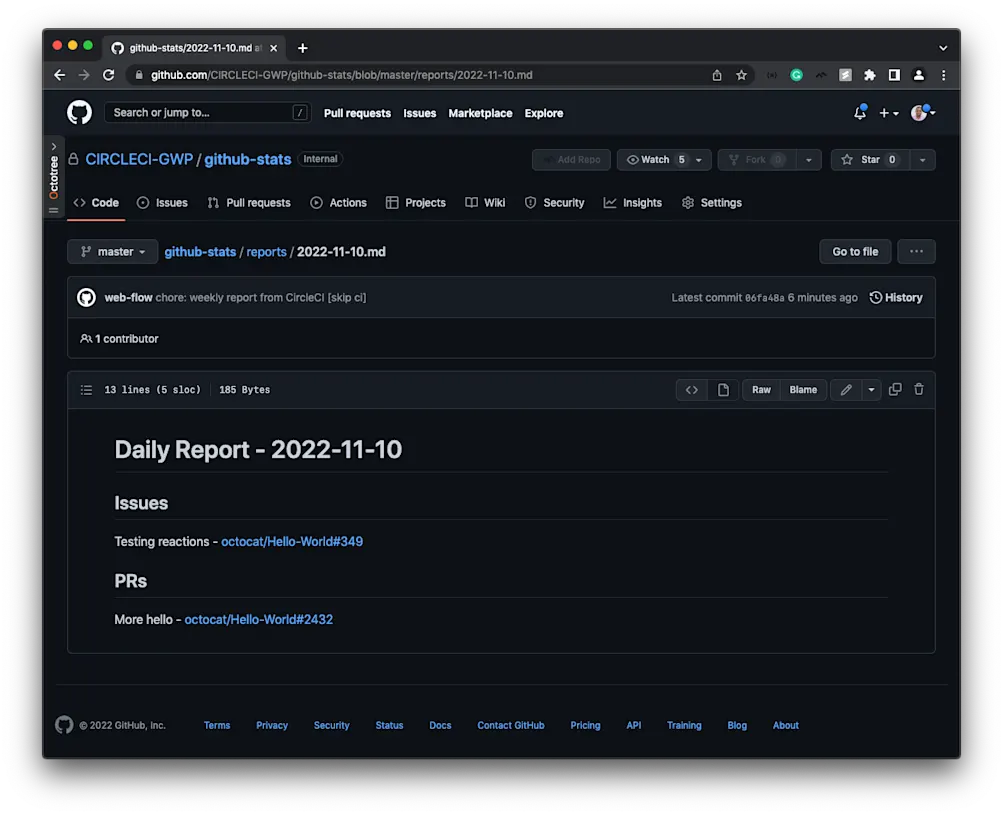Image resolution: width=1003 pixels, height=815 pixels.
Task: Close the github-stats browser tab
Action: [274, 48]
